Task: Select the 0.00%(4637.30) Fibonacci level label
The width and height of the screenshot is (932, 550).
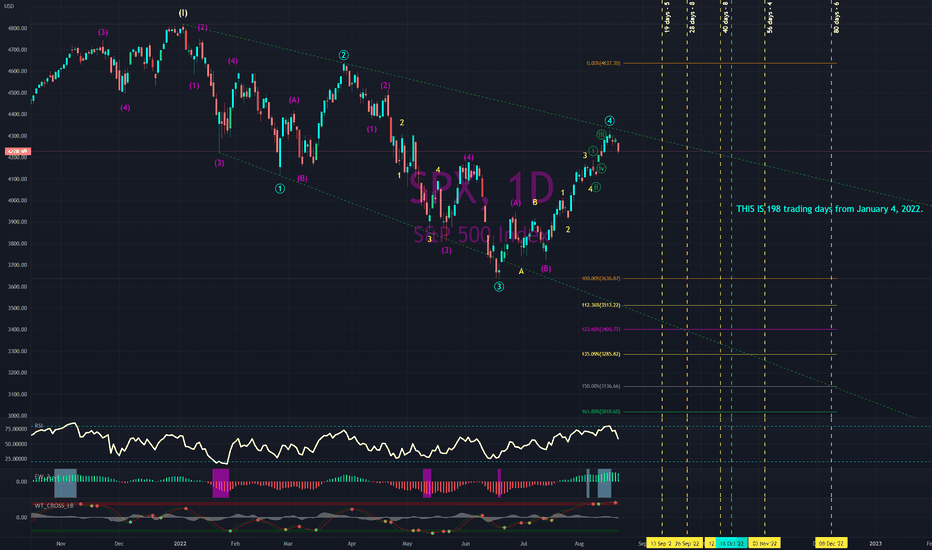Action: 603,63
